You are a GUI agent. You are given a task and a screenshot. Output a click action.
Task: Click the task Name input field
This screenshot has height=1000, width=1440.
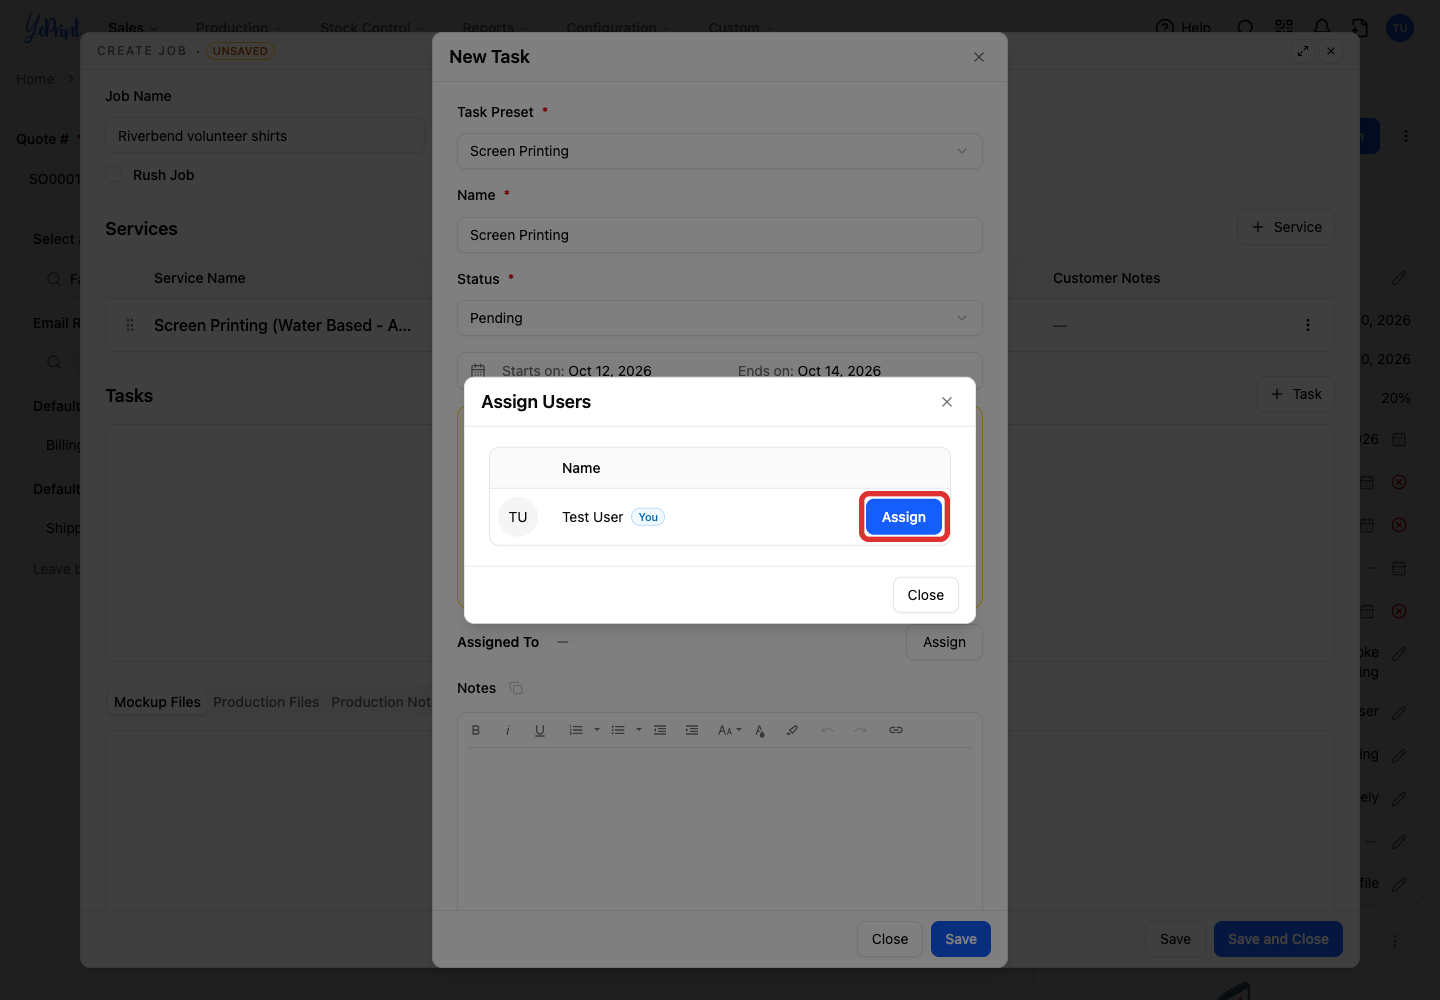click(720, 235)
